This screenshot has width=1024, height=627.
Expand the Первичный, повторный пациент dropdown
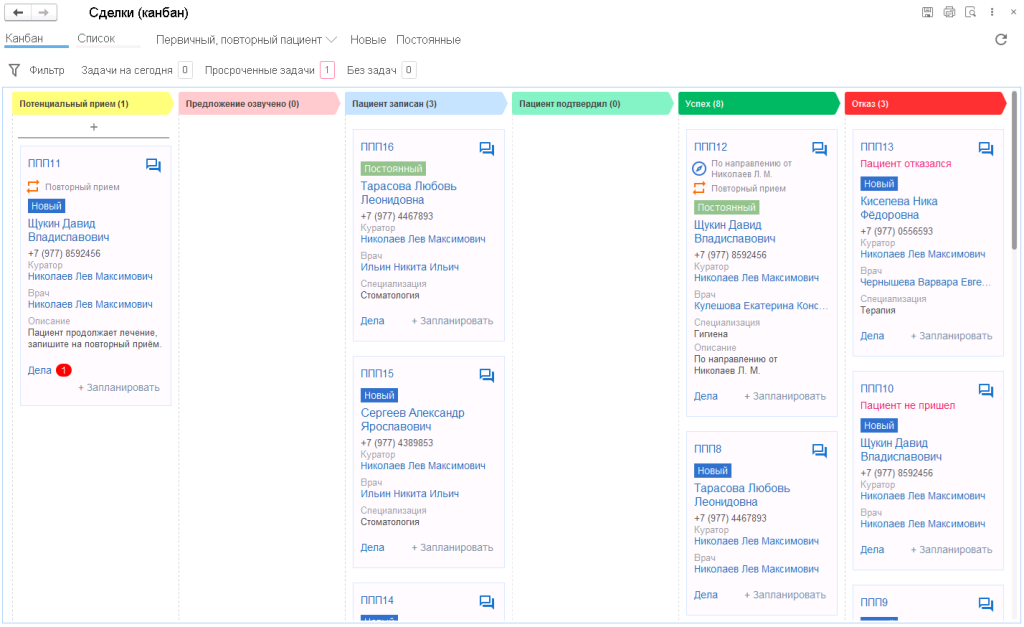point(246,40)
